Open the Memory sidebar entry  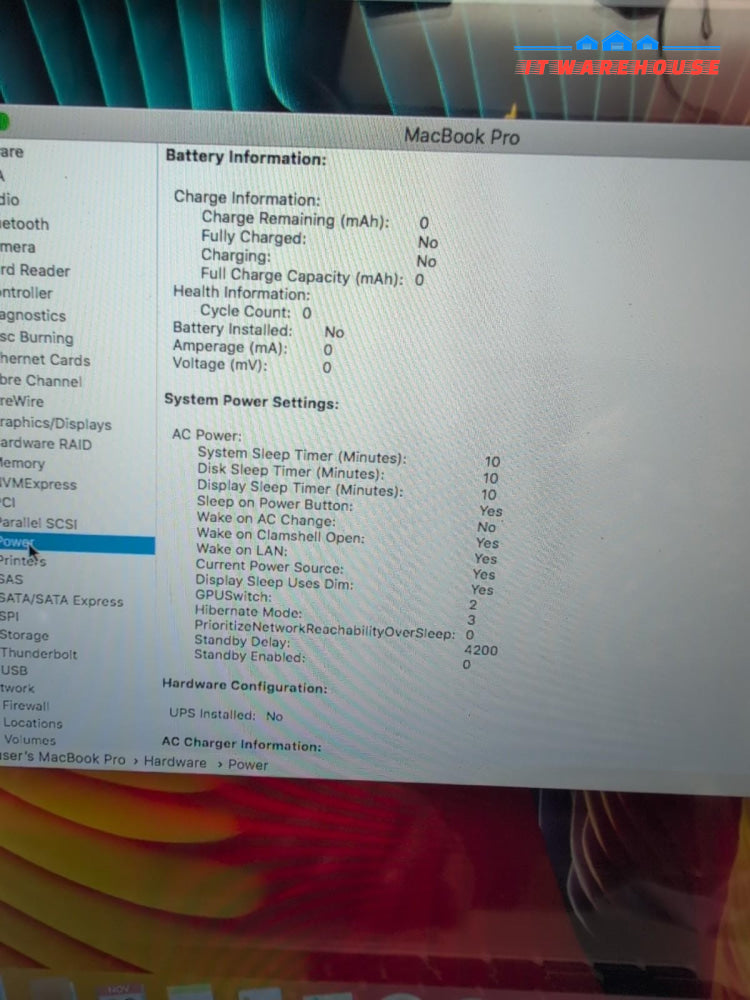coord(22,464)
